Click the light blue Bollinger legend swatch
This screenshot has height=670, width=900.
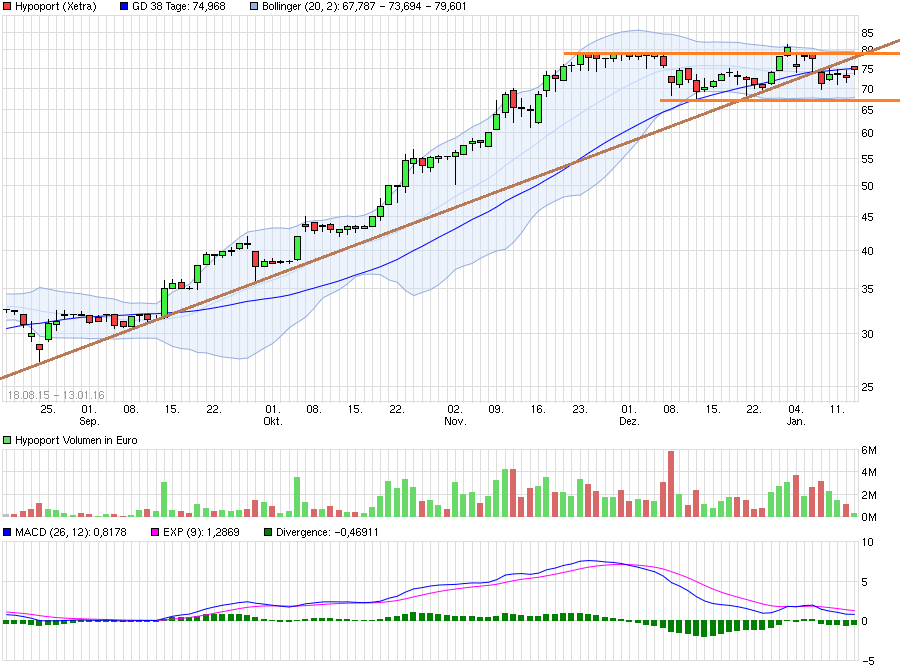(x=254, y=6)
